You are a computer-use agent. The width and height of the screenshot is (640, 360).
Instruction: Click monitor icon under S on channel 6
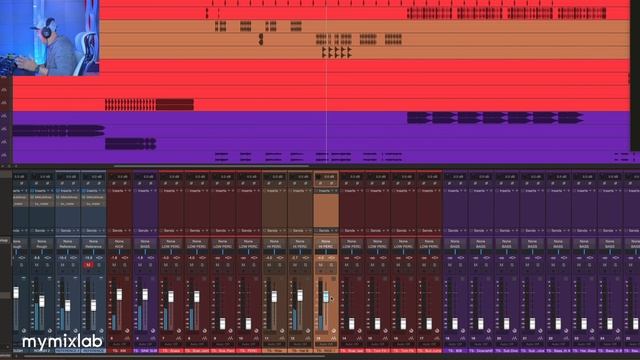pyautogui.click(x=150, y=272)
